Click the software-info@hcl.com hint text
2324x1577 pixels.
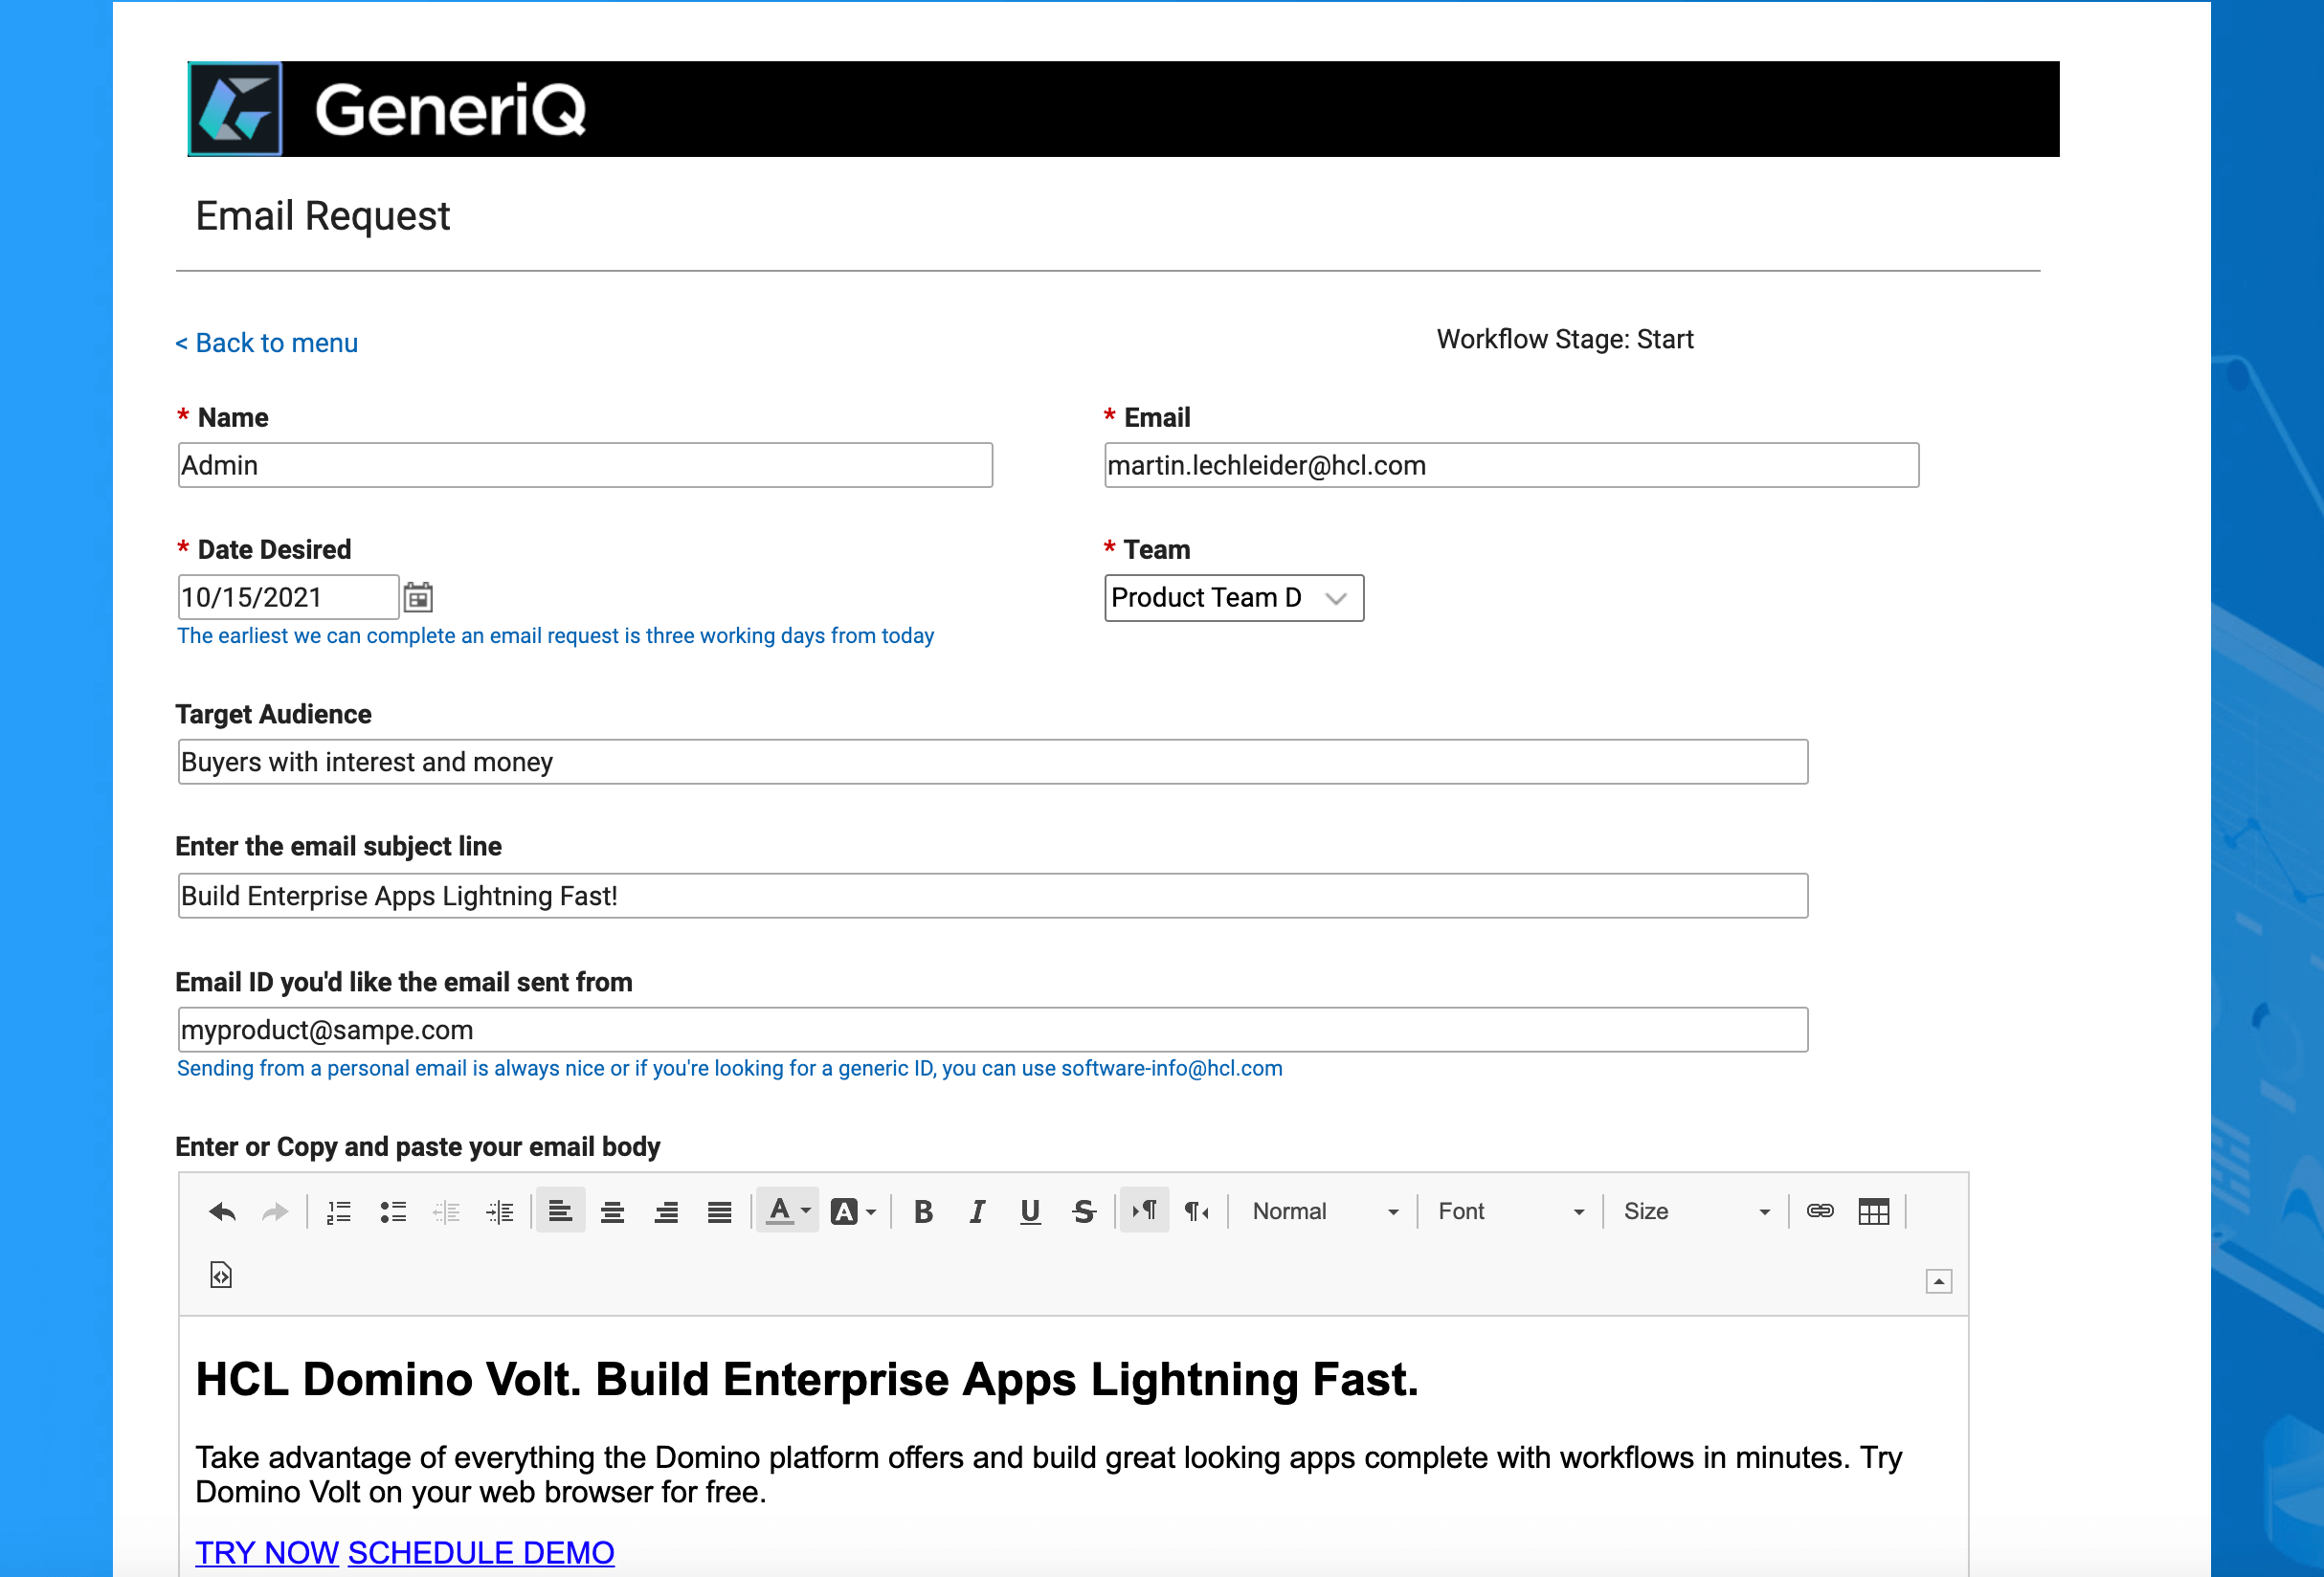[x=730, y=1069]
